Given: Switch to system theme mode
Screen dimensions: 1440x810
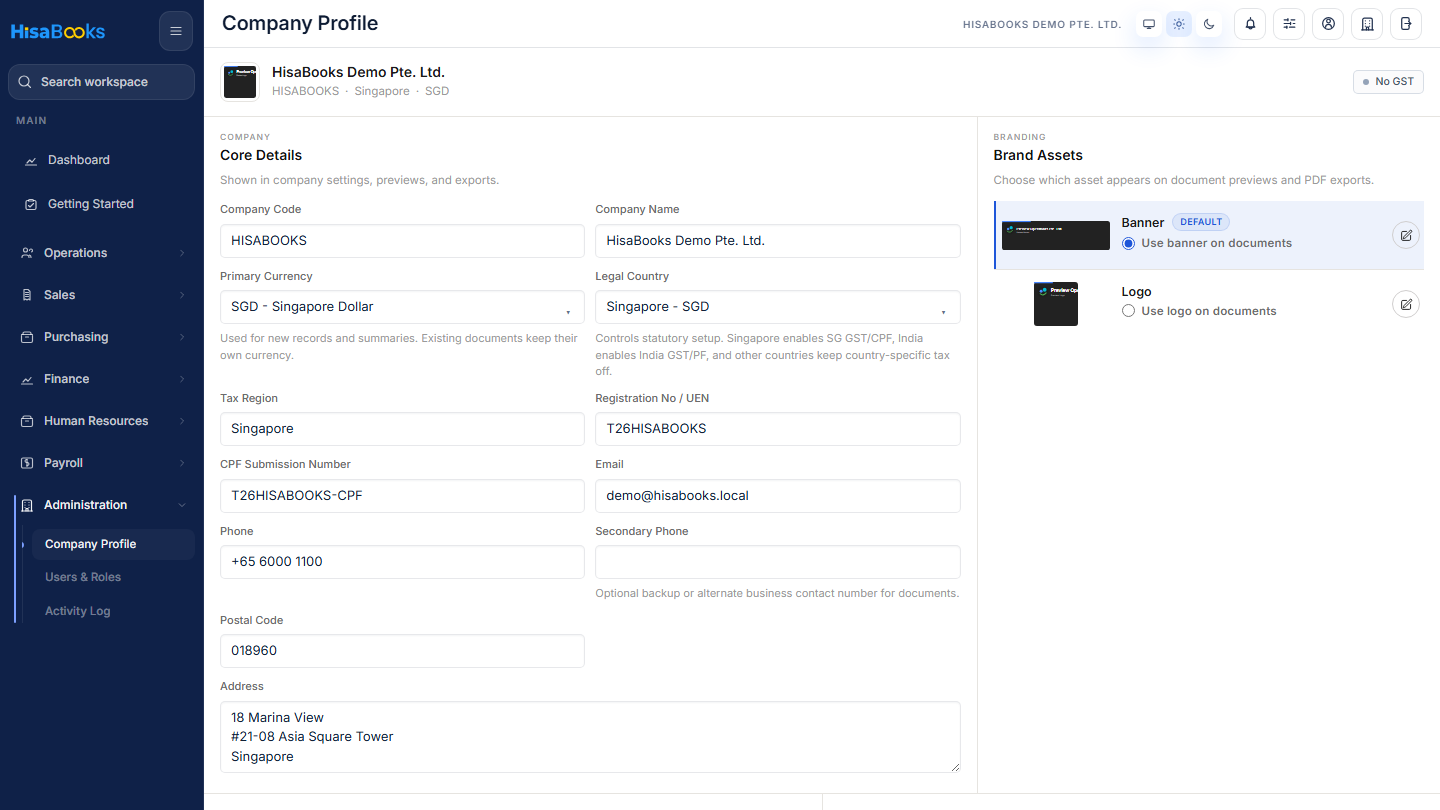Looking at the screenshot, I should tap(1149, 24).
